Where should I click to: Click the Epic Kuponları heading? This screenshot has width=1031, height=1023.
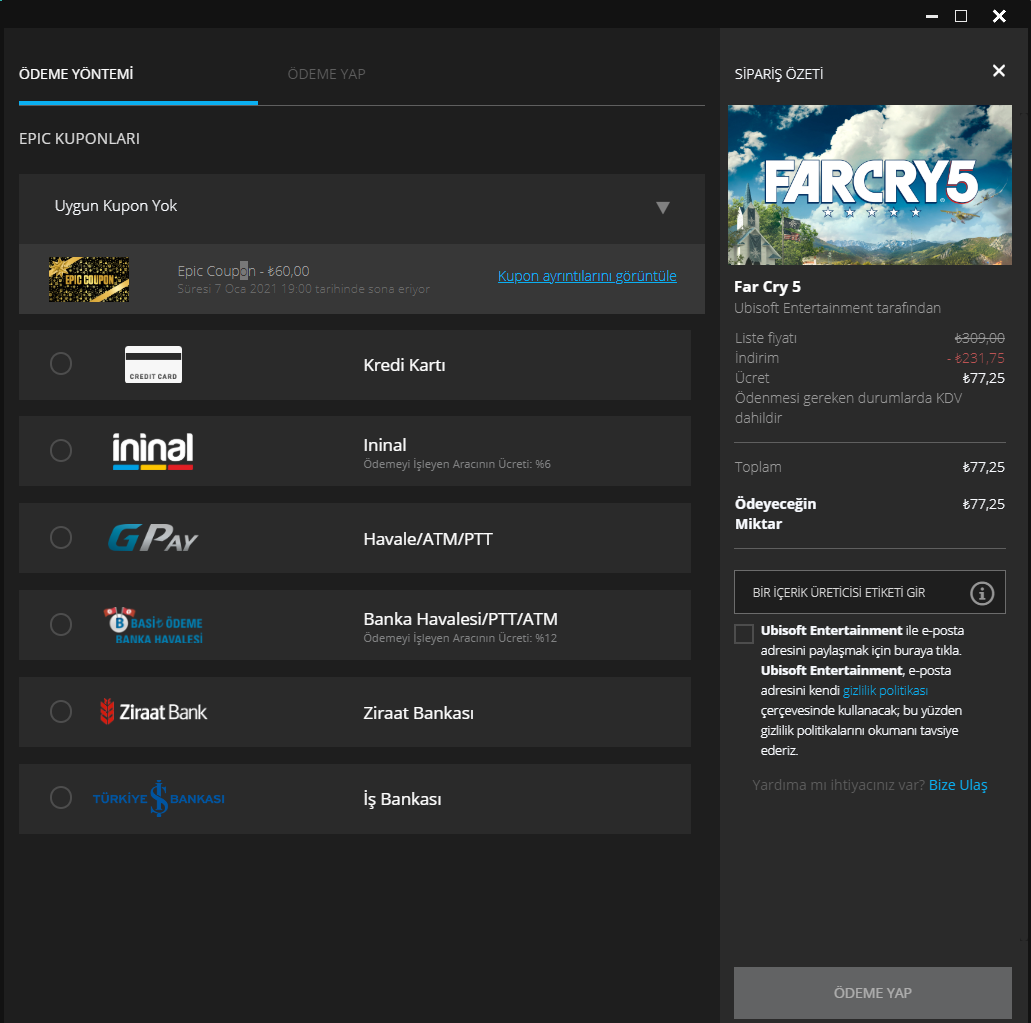80,139
